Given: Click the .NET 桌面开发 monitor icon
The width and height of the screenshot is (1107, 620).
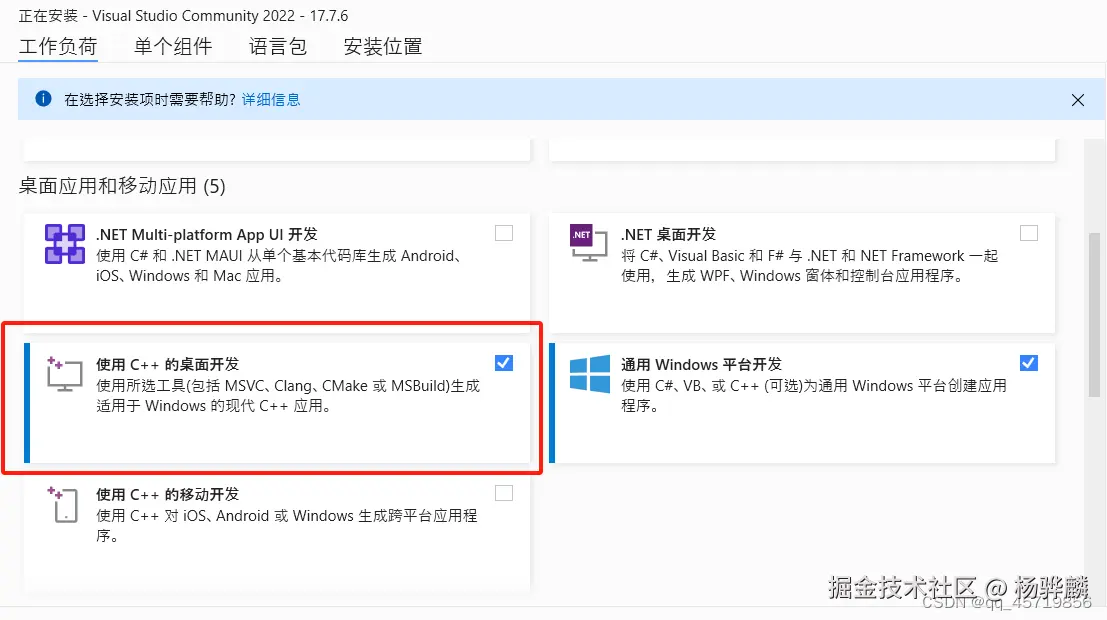Looking at the screenshot, I should (588, 243).
